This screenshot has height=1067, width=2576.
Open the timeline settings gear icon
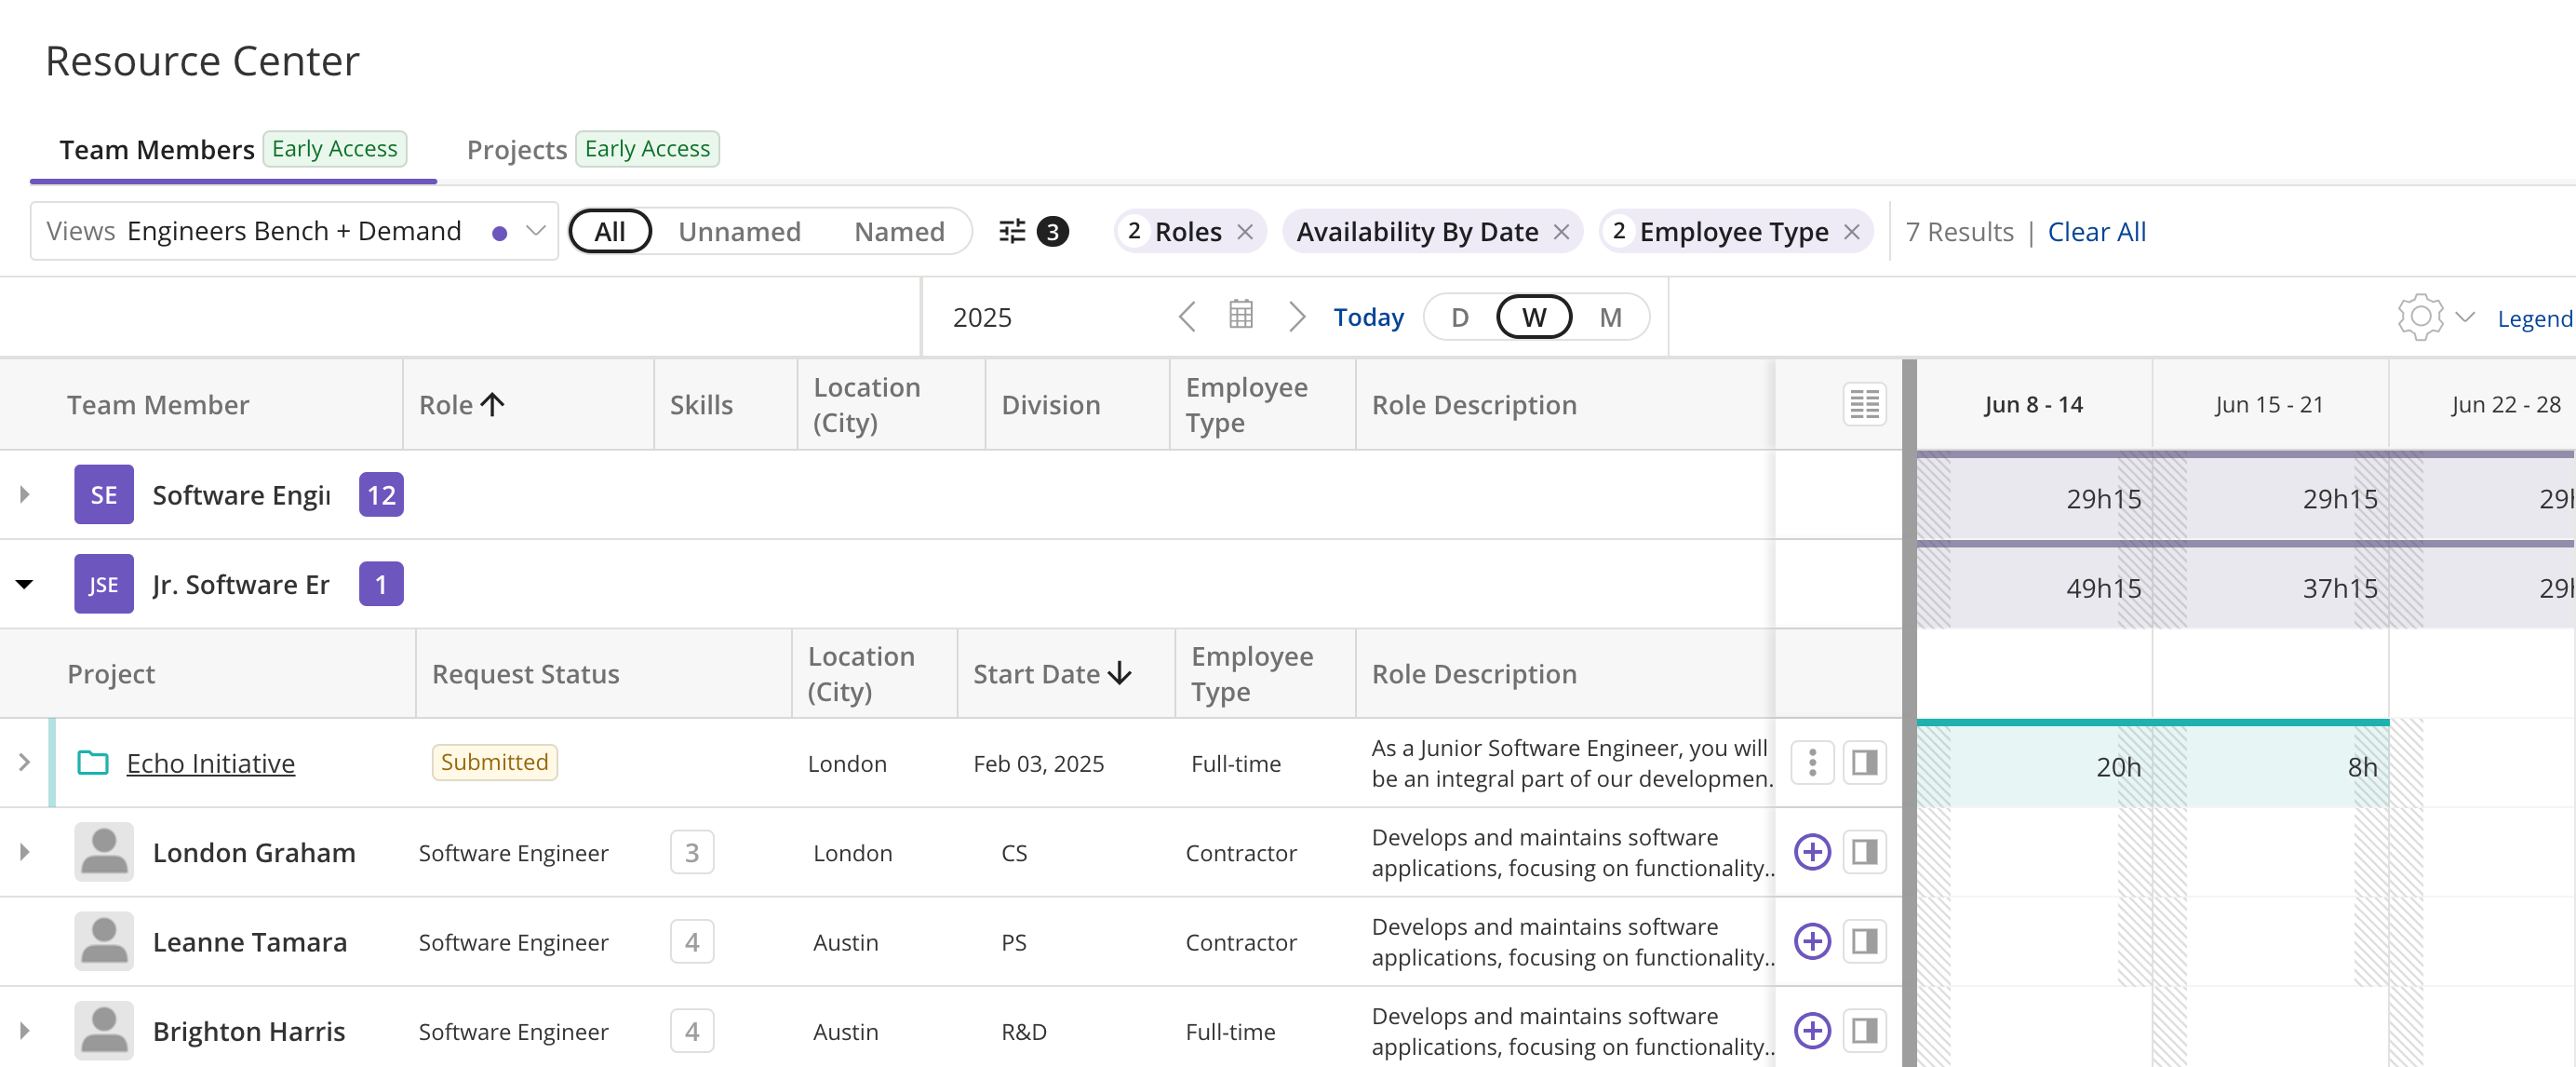click(x=2420, y=317)
